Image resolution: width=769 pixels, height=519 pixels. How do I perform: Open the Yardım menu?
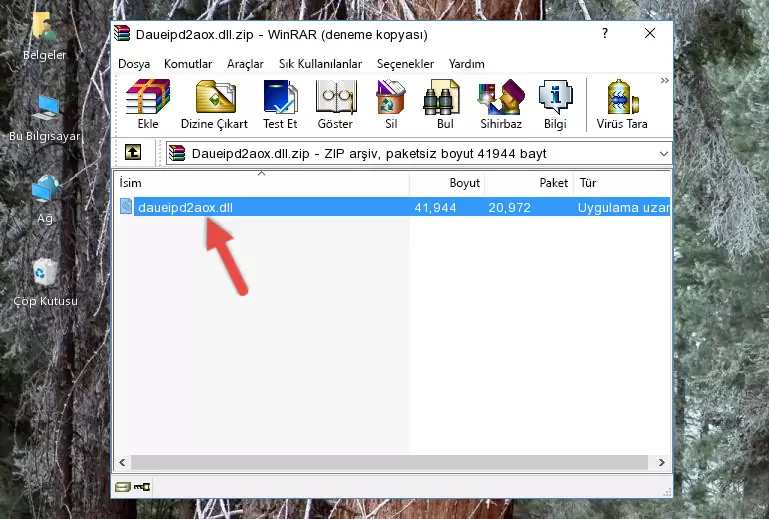click(466, 64)
